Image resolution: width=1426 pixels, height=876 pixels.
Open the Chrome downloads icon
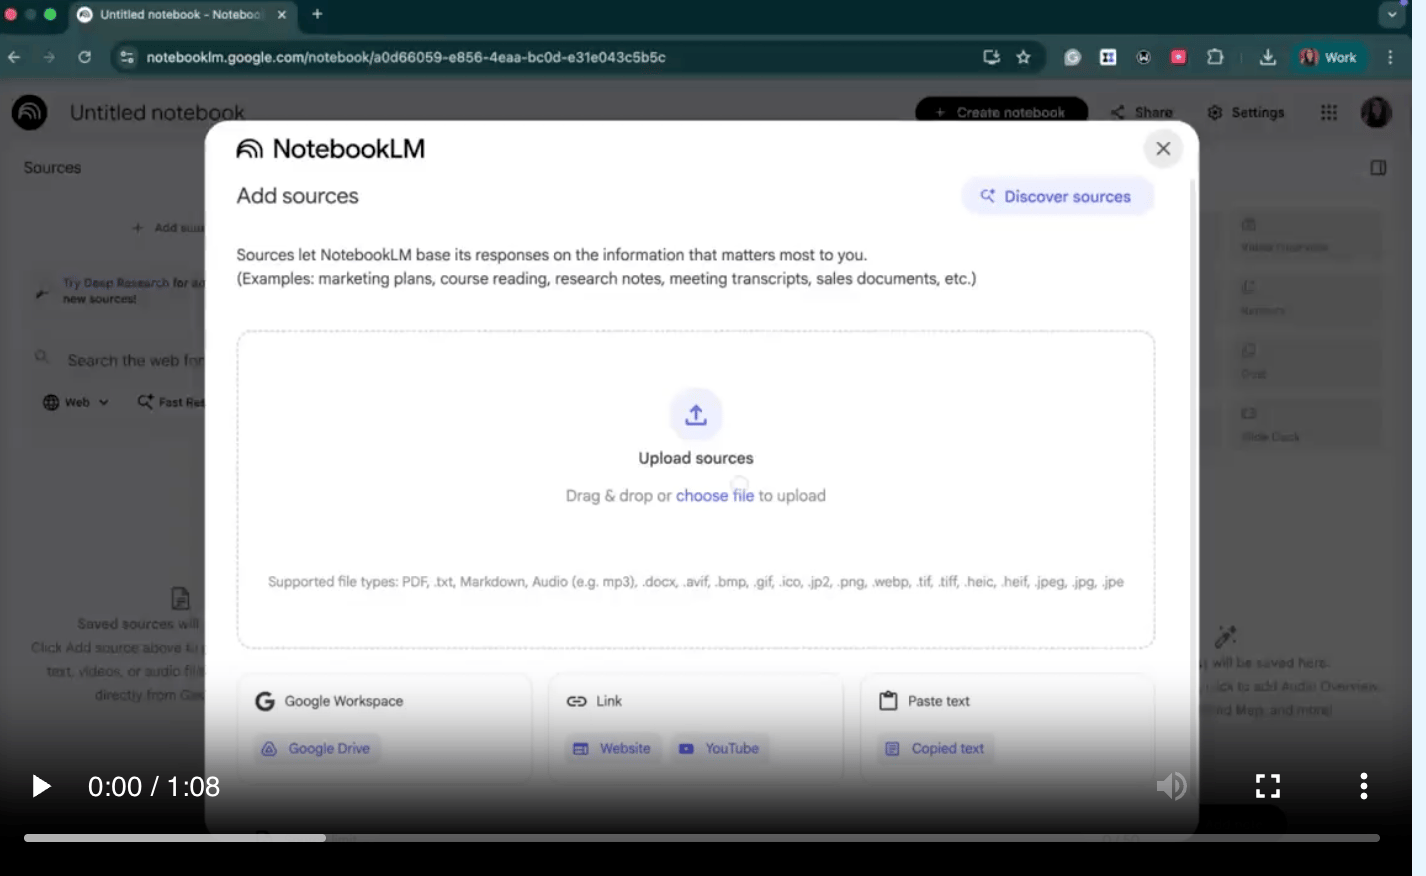coord(1267,57)
